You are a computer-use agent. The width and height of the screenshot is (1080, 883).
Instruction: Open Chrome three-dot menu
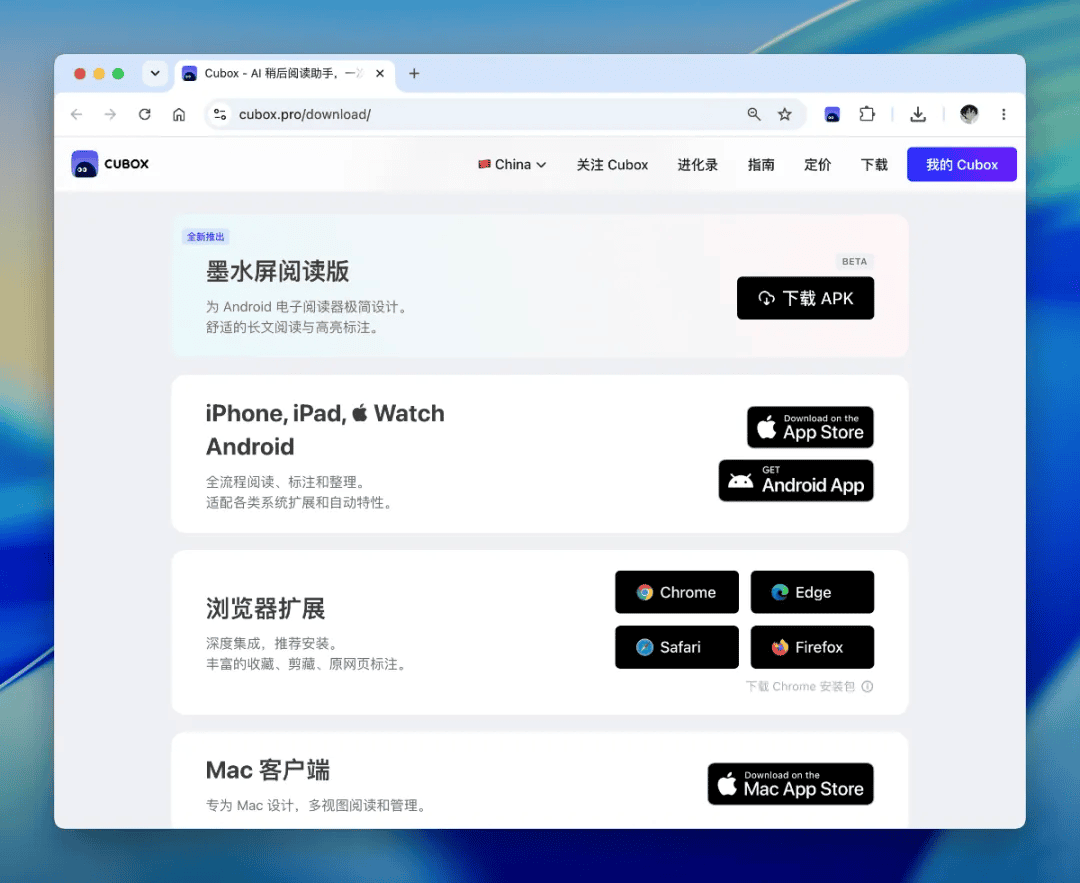[1004, 114]
